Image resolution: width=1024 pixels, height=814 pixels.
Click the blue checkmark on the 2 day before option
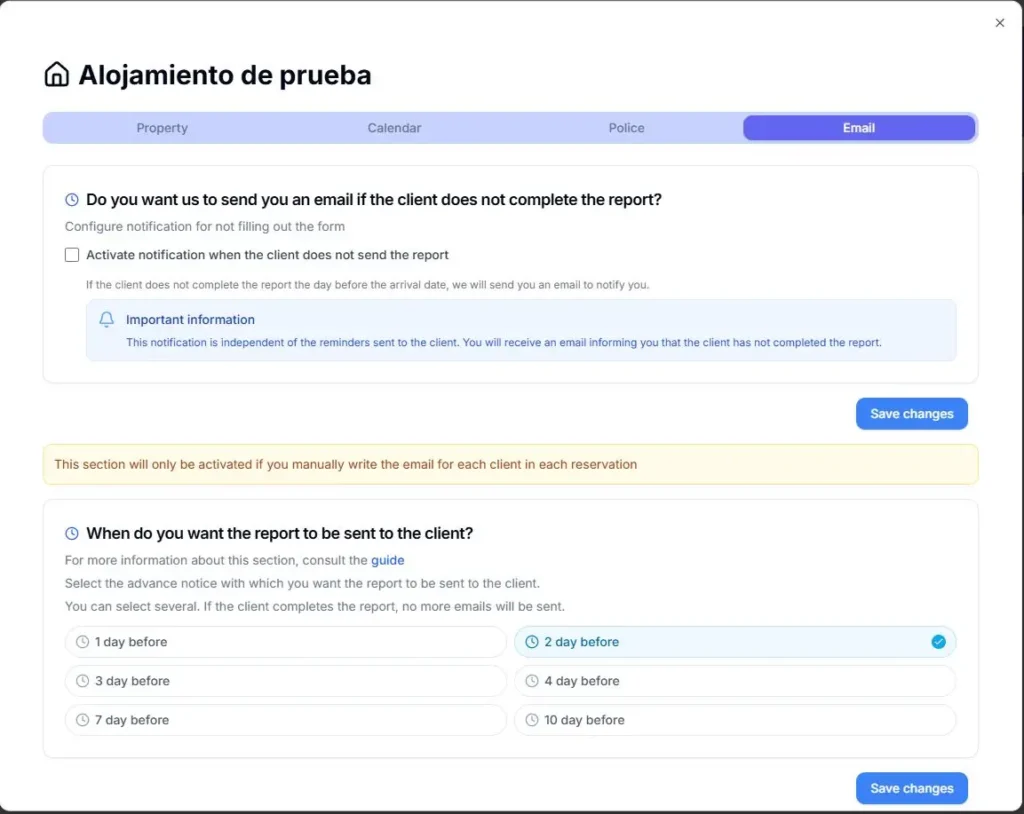[938, 642]
